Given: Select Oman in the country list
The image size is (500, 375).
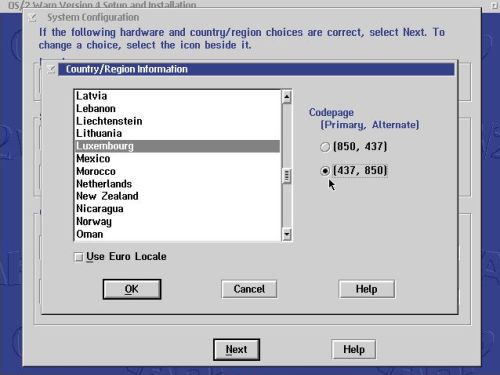Looking at the screenshot, I should coord(178,234).
